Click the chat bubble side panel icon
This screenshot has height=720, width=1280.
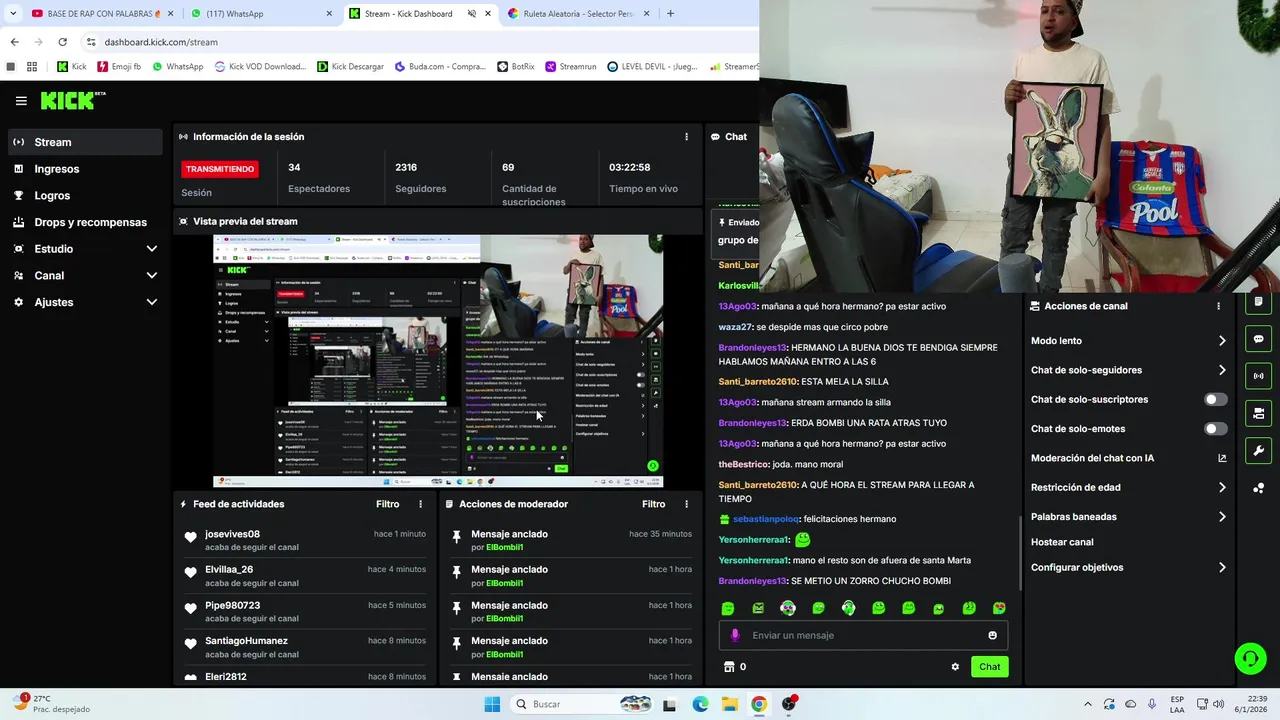click(1258, 339)
